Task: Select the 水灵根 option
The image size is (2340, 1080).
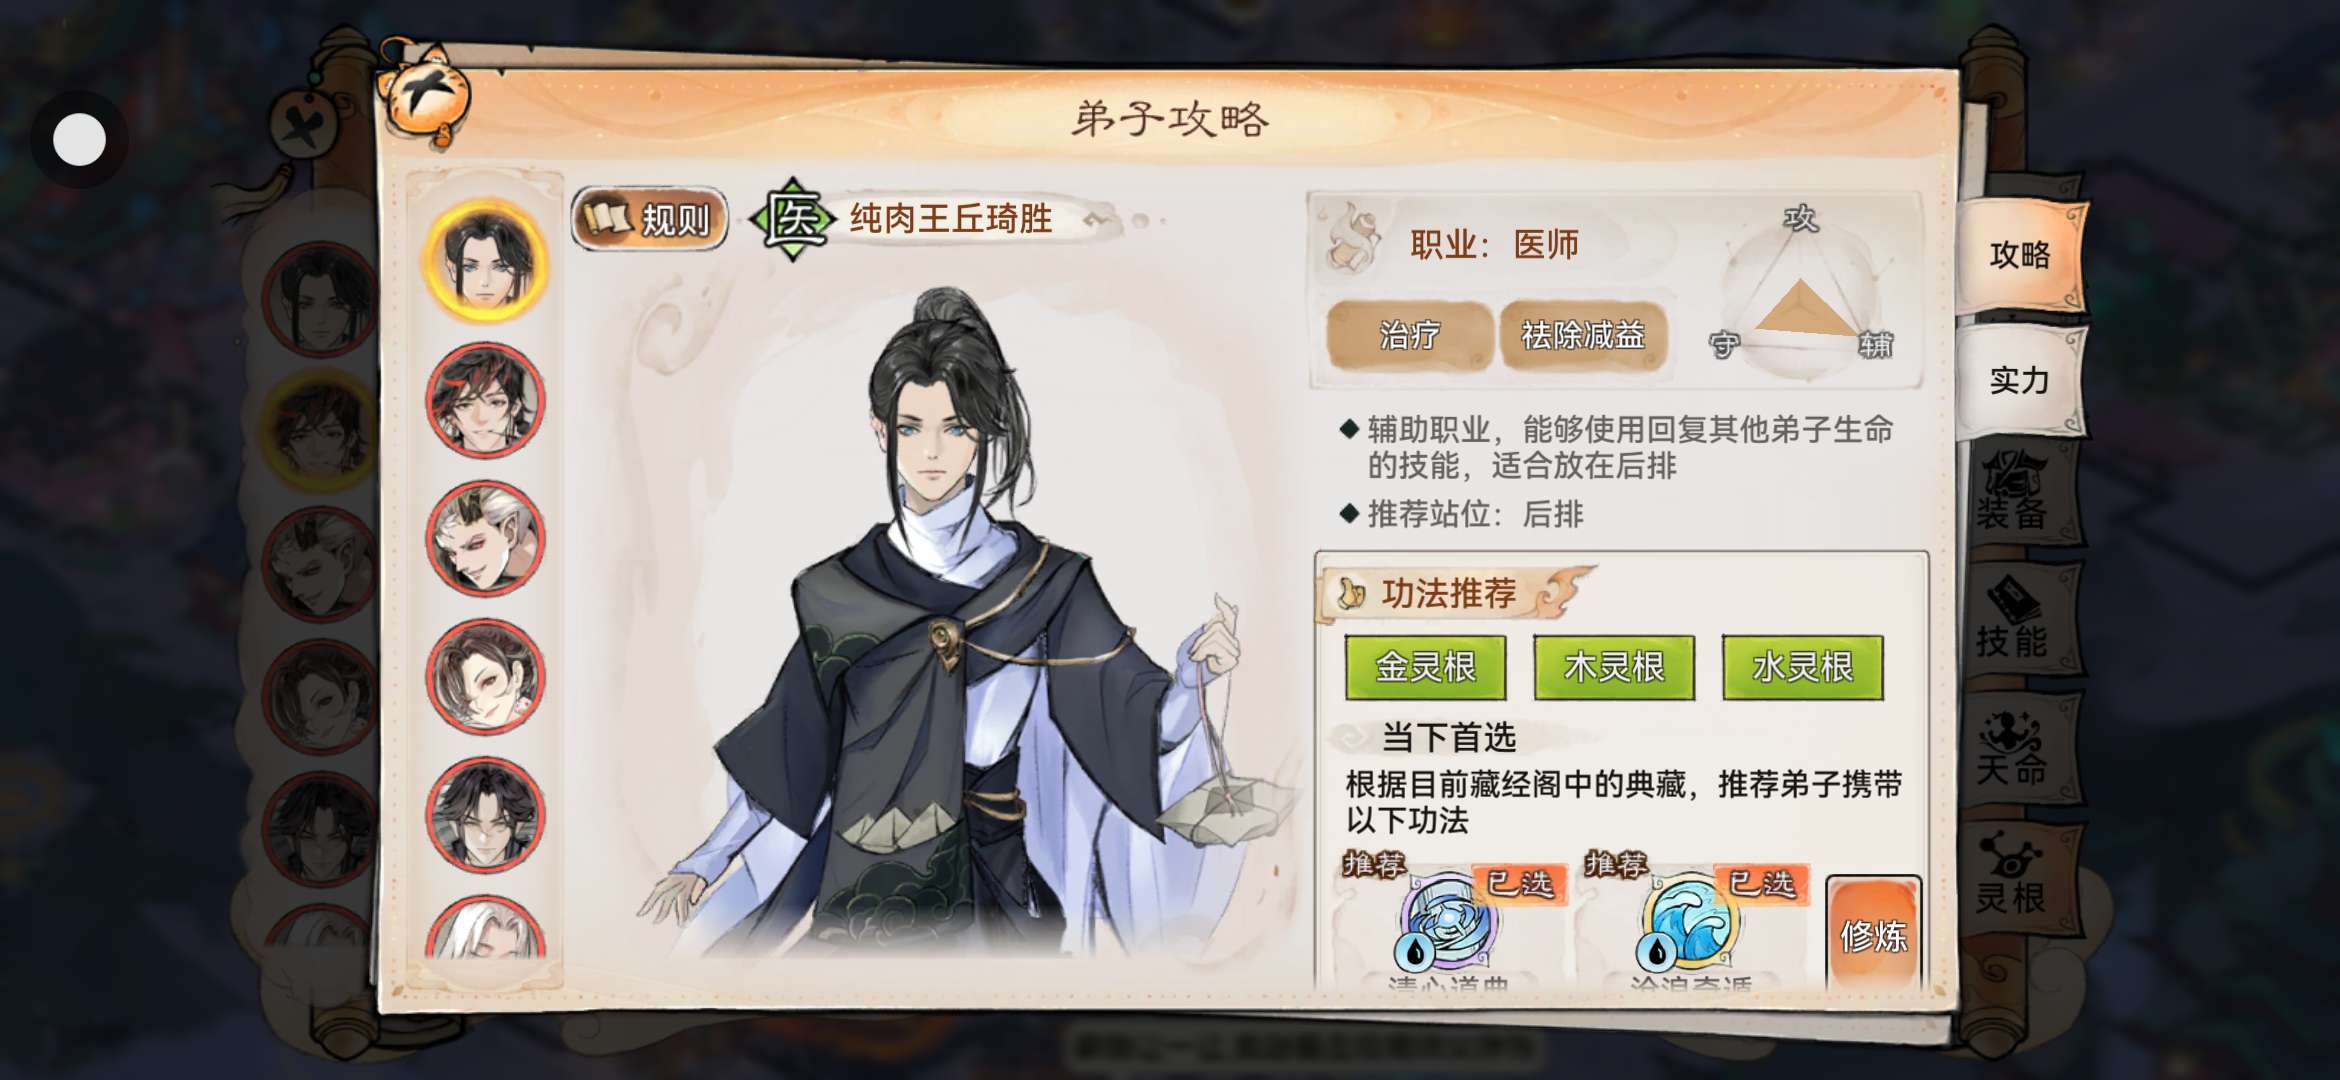Action: point(1803,667)
